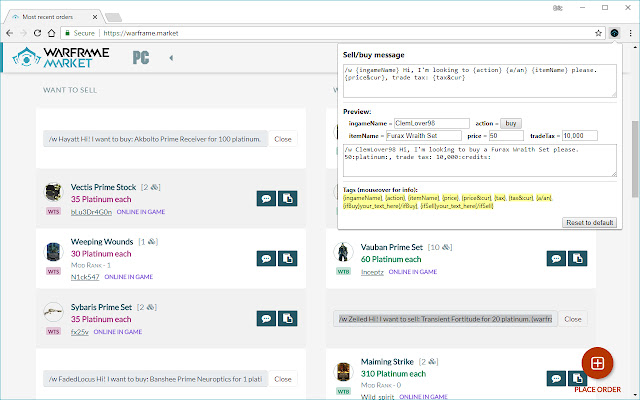640x400 pixels.
Task: Select the Zelied whisper message text field
Action: 445,319
